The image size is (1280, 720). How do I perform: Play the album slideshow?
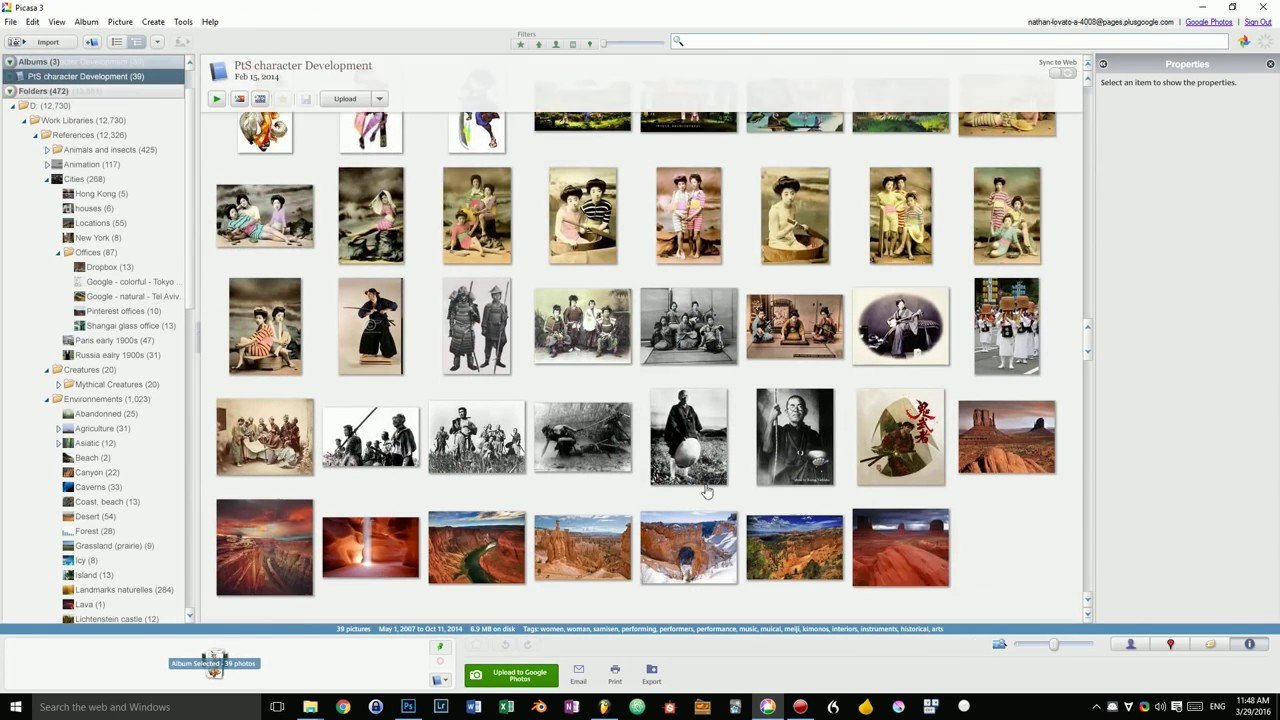[216, 99]
